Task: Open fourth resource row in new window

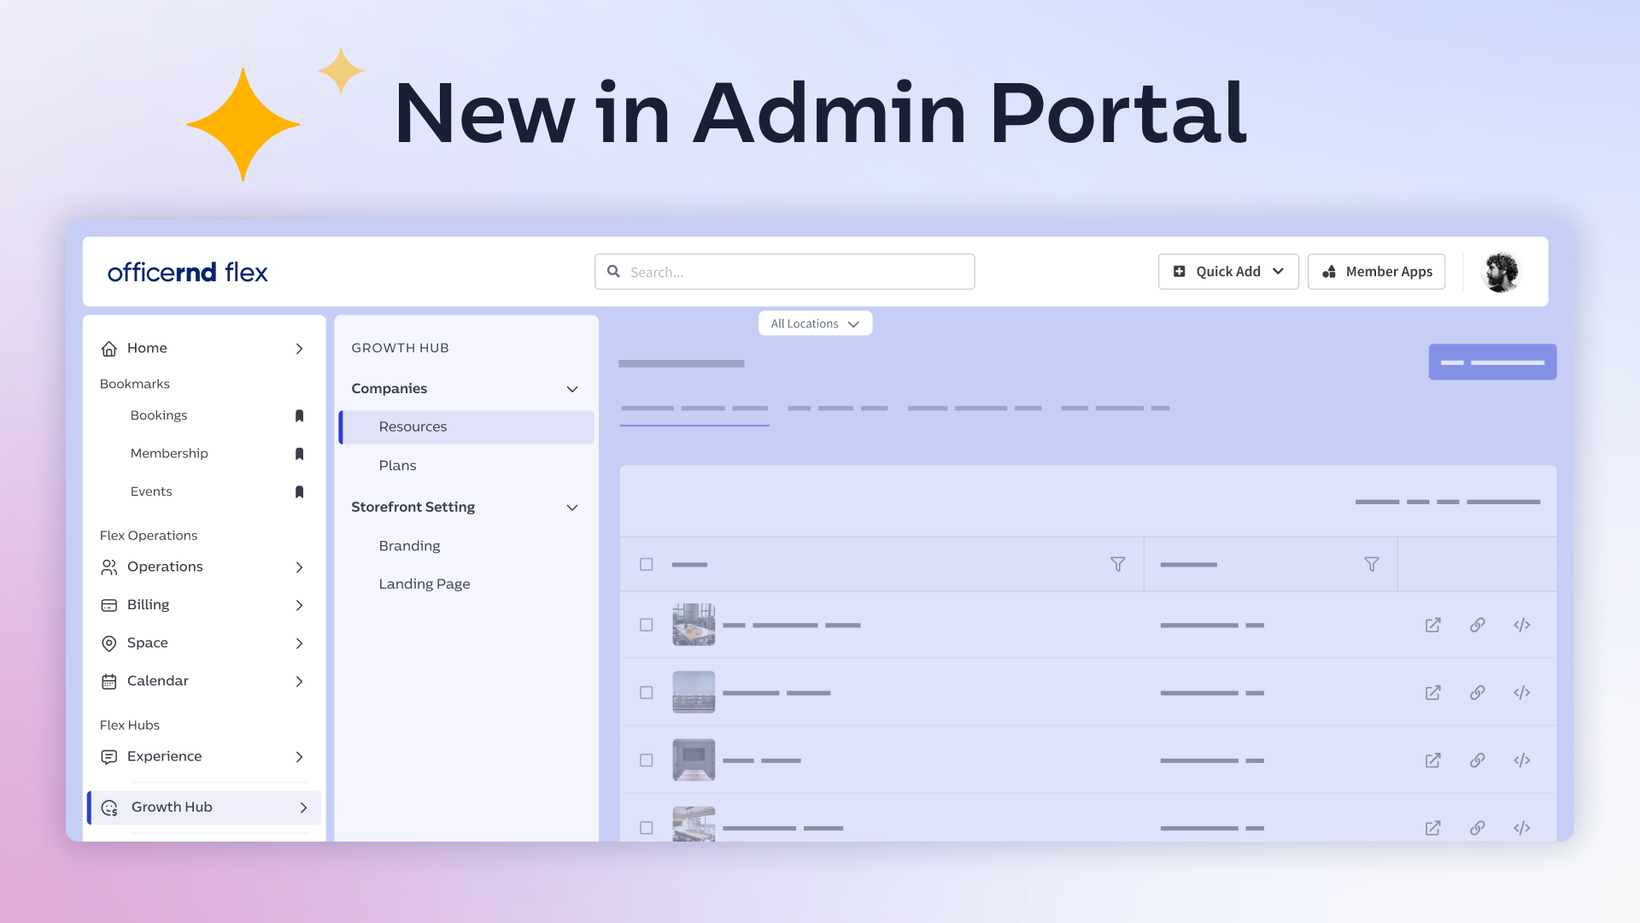Action: (1433, 828)
